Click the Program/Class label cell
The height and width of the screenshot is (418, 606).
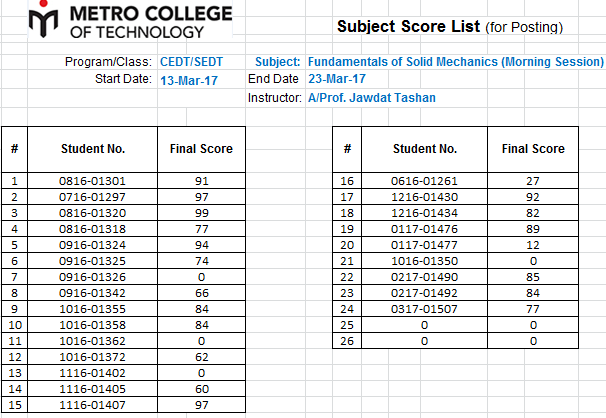tap(108, 62)
